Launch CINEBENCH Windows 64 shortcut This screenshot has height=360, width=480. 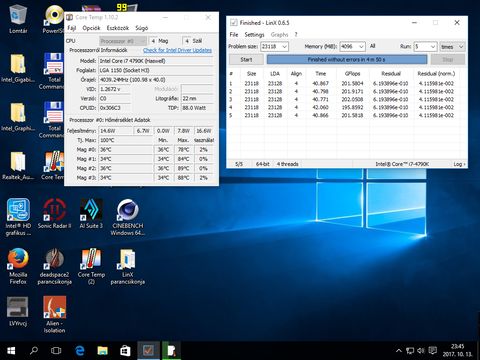pos(128,217)
